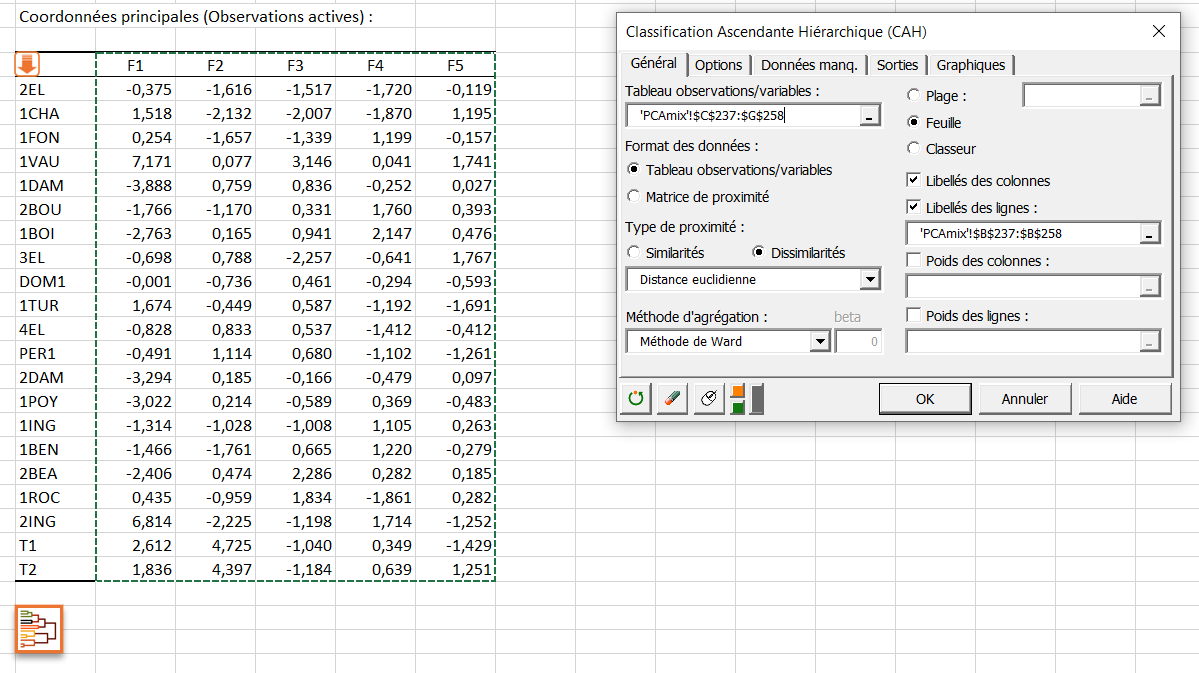1199x673 pixels.
Task: Click the range selector button for Tableau observations/variables
Action: click(870, 117)
